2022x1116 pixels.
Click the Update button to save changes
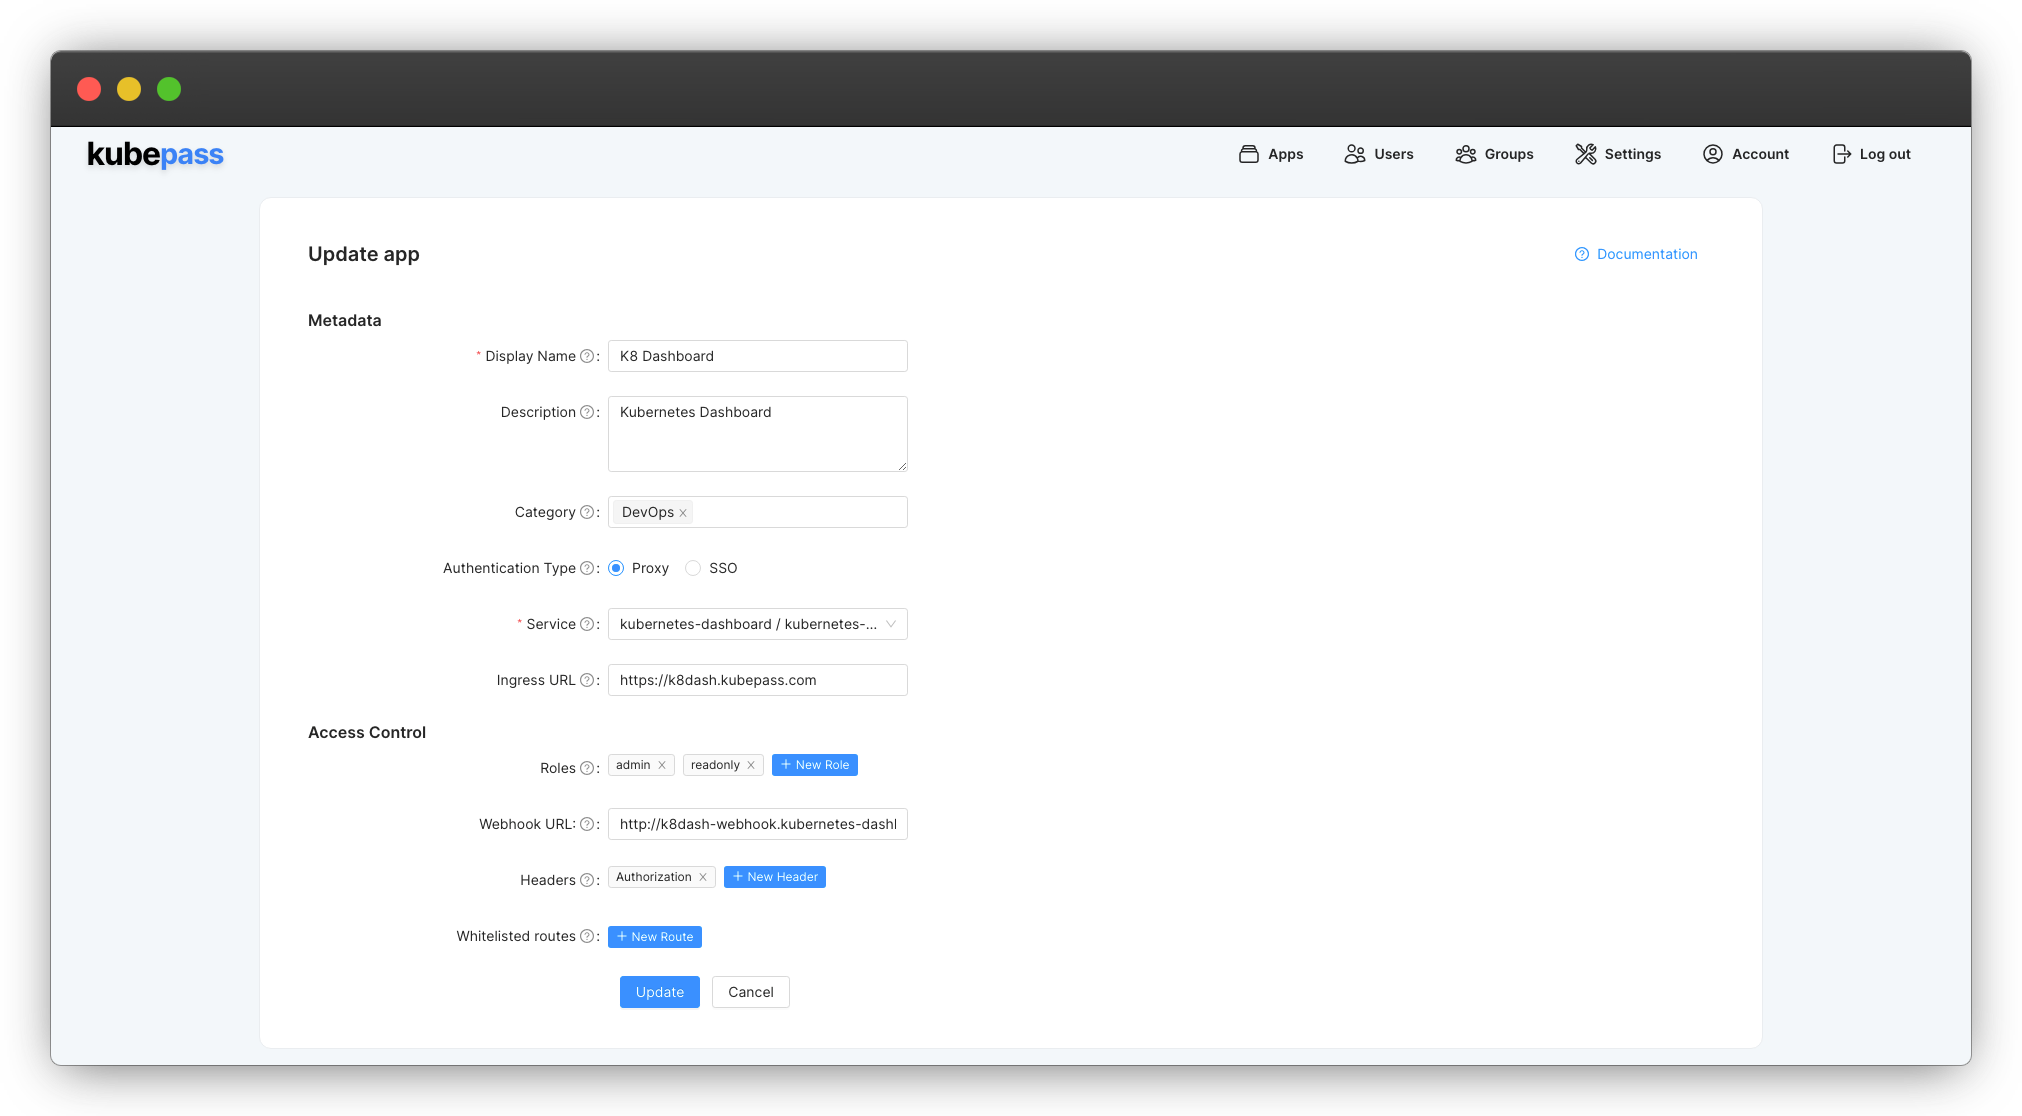pyautogui.click(x=659, y=991)
